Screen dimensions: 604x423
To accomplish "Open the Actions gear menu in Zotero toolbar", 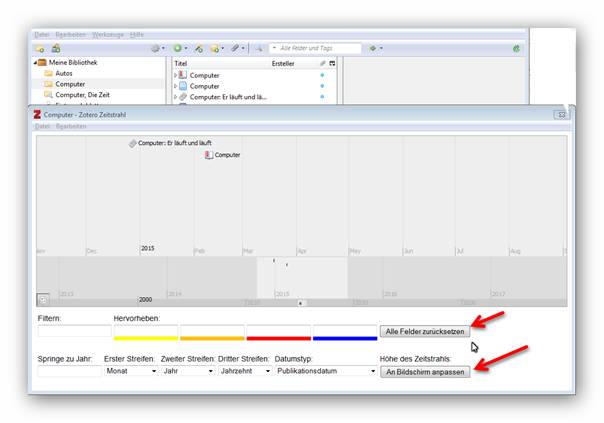I will click(158, 49).
